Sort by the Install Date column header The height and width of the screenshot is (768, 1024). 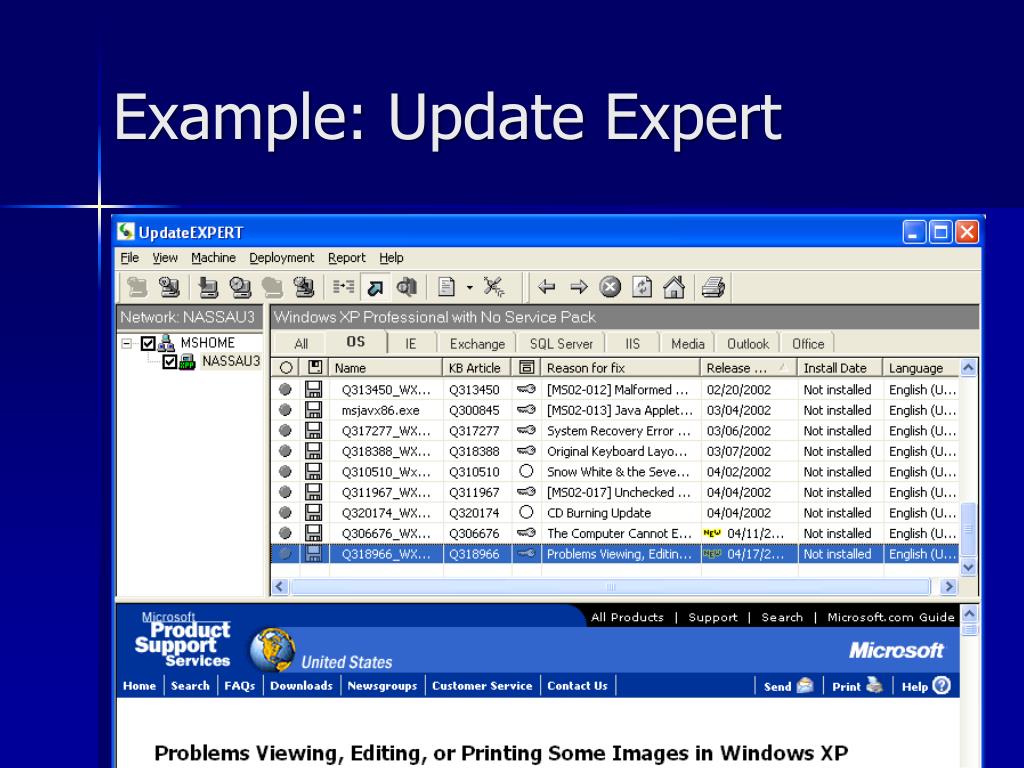click(x=840, y=368)
